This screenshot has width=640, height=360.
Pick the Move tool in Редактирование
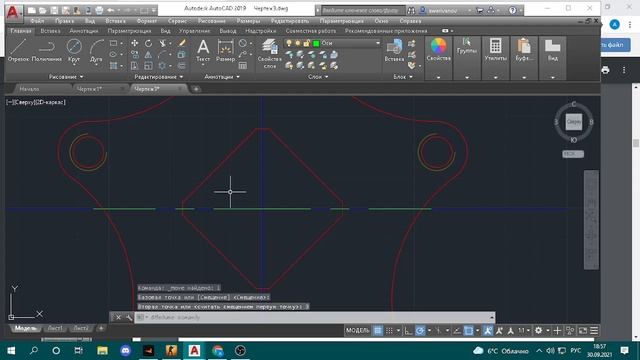coord(134,43)
